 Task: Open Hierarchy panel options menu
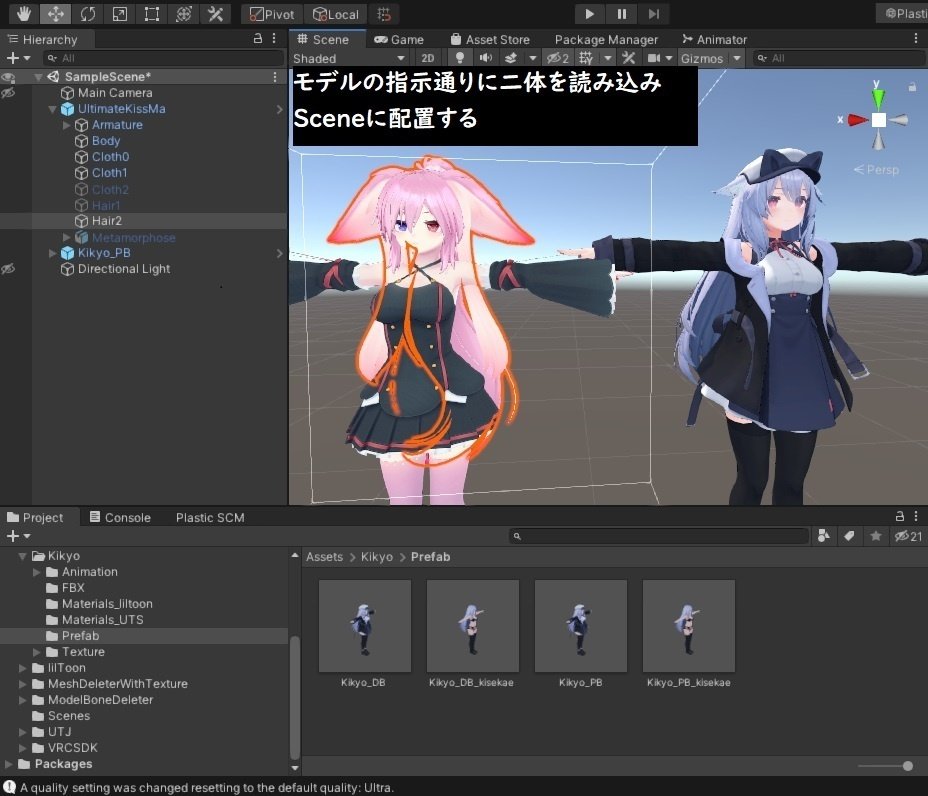tap(274, 38)
